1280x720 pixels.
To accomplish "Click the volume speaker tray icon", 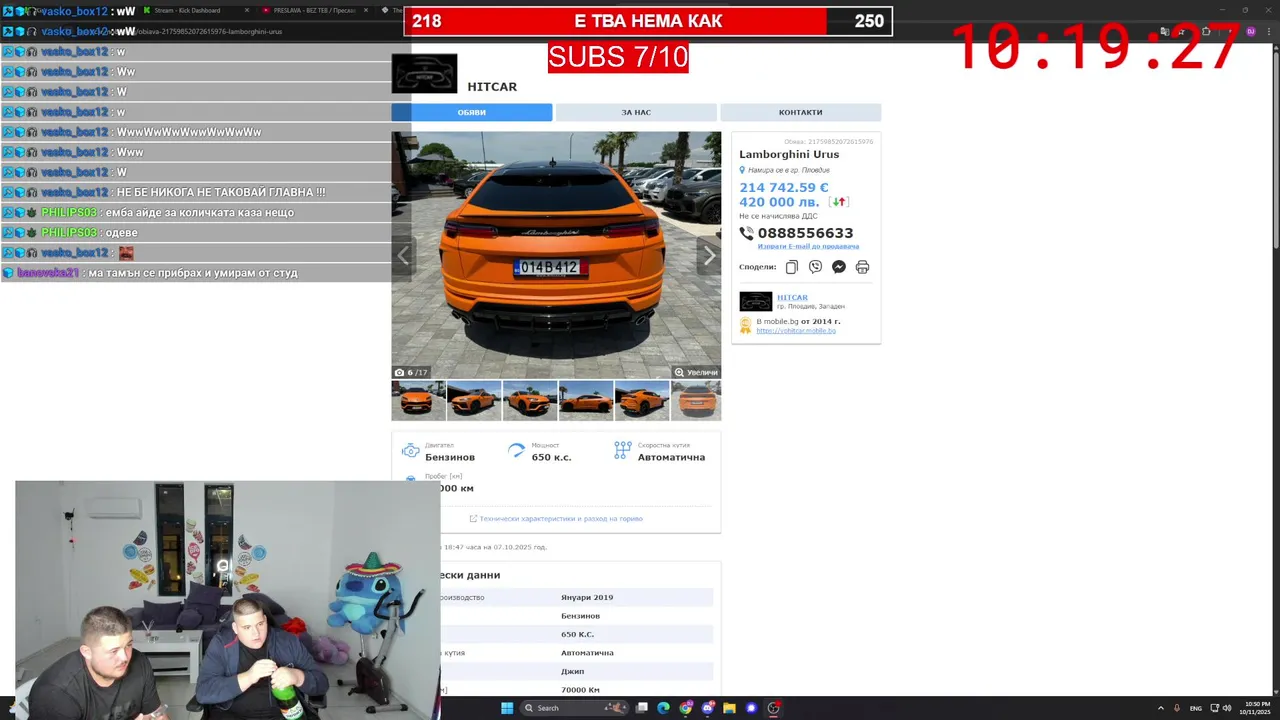I will pos(1227,708).
